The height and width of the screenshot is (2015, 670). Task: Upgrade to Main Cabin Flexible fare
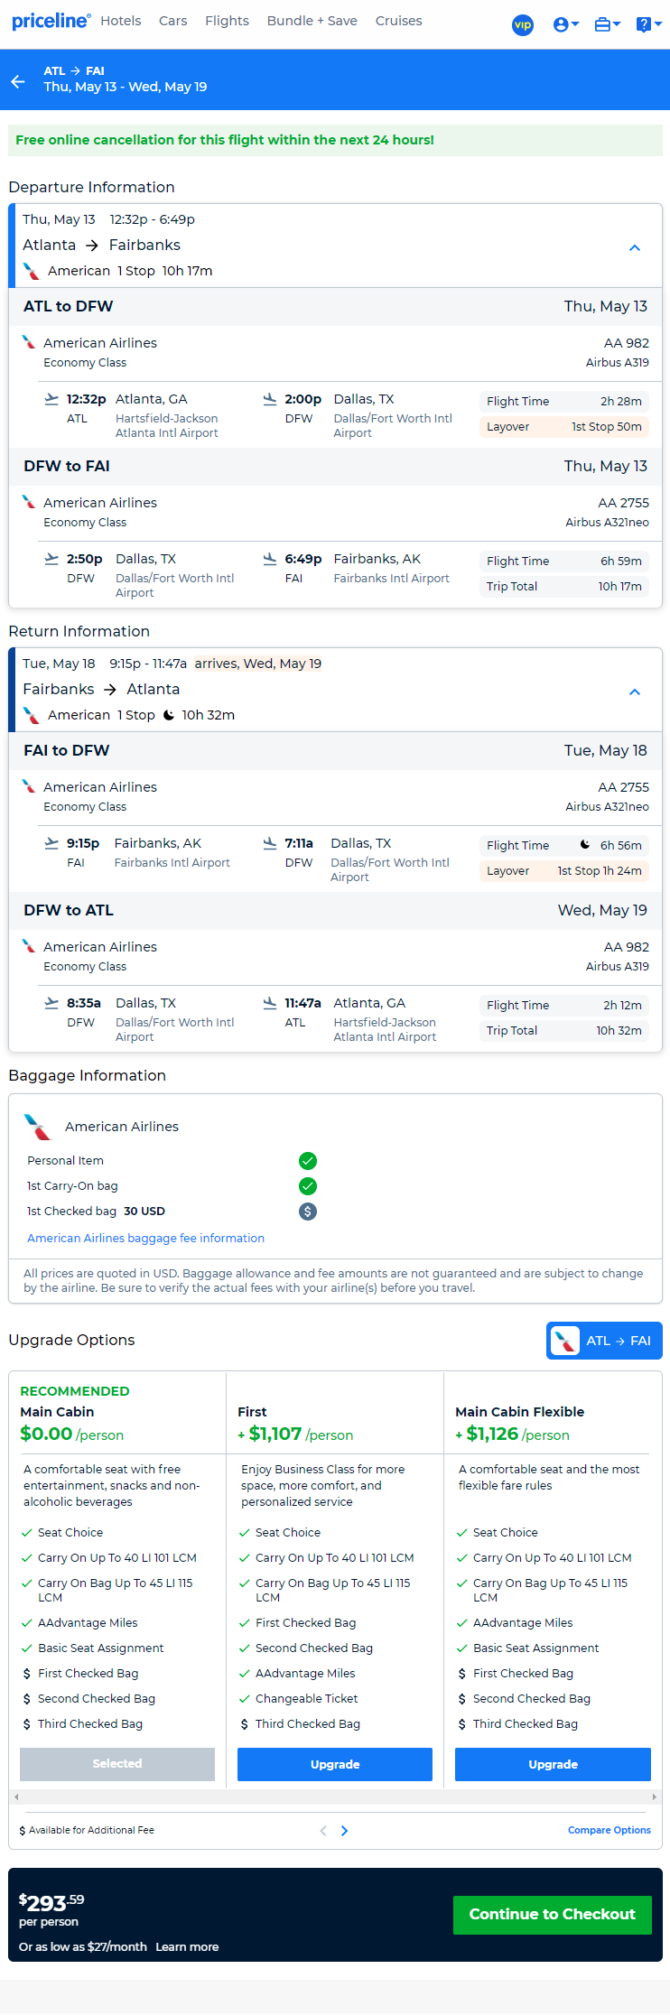pyautogui.click(x=553, y=1764)
